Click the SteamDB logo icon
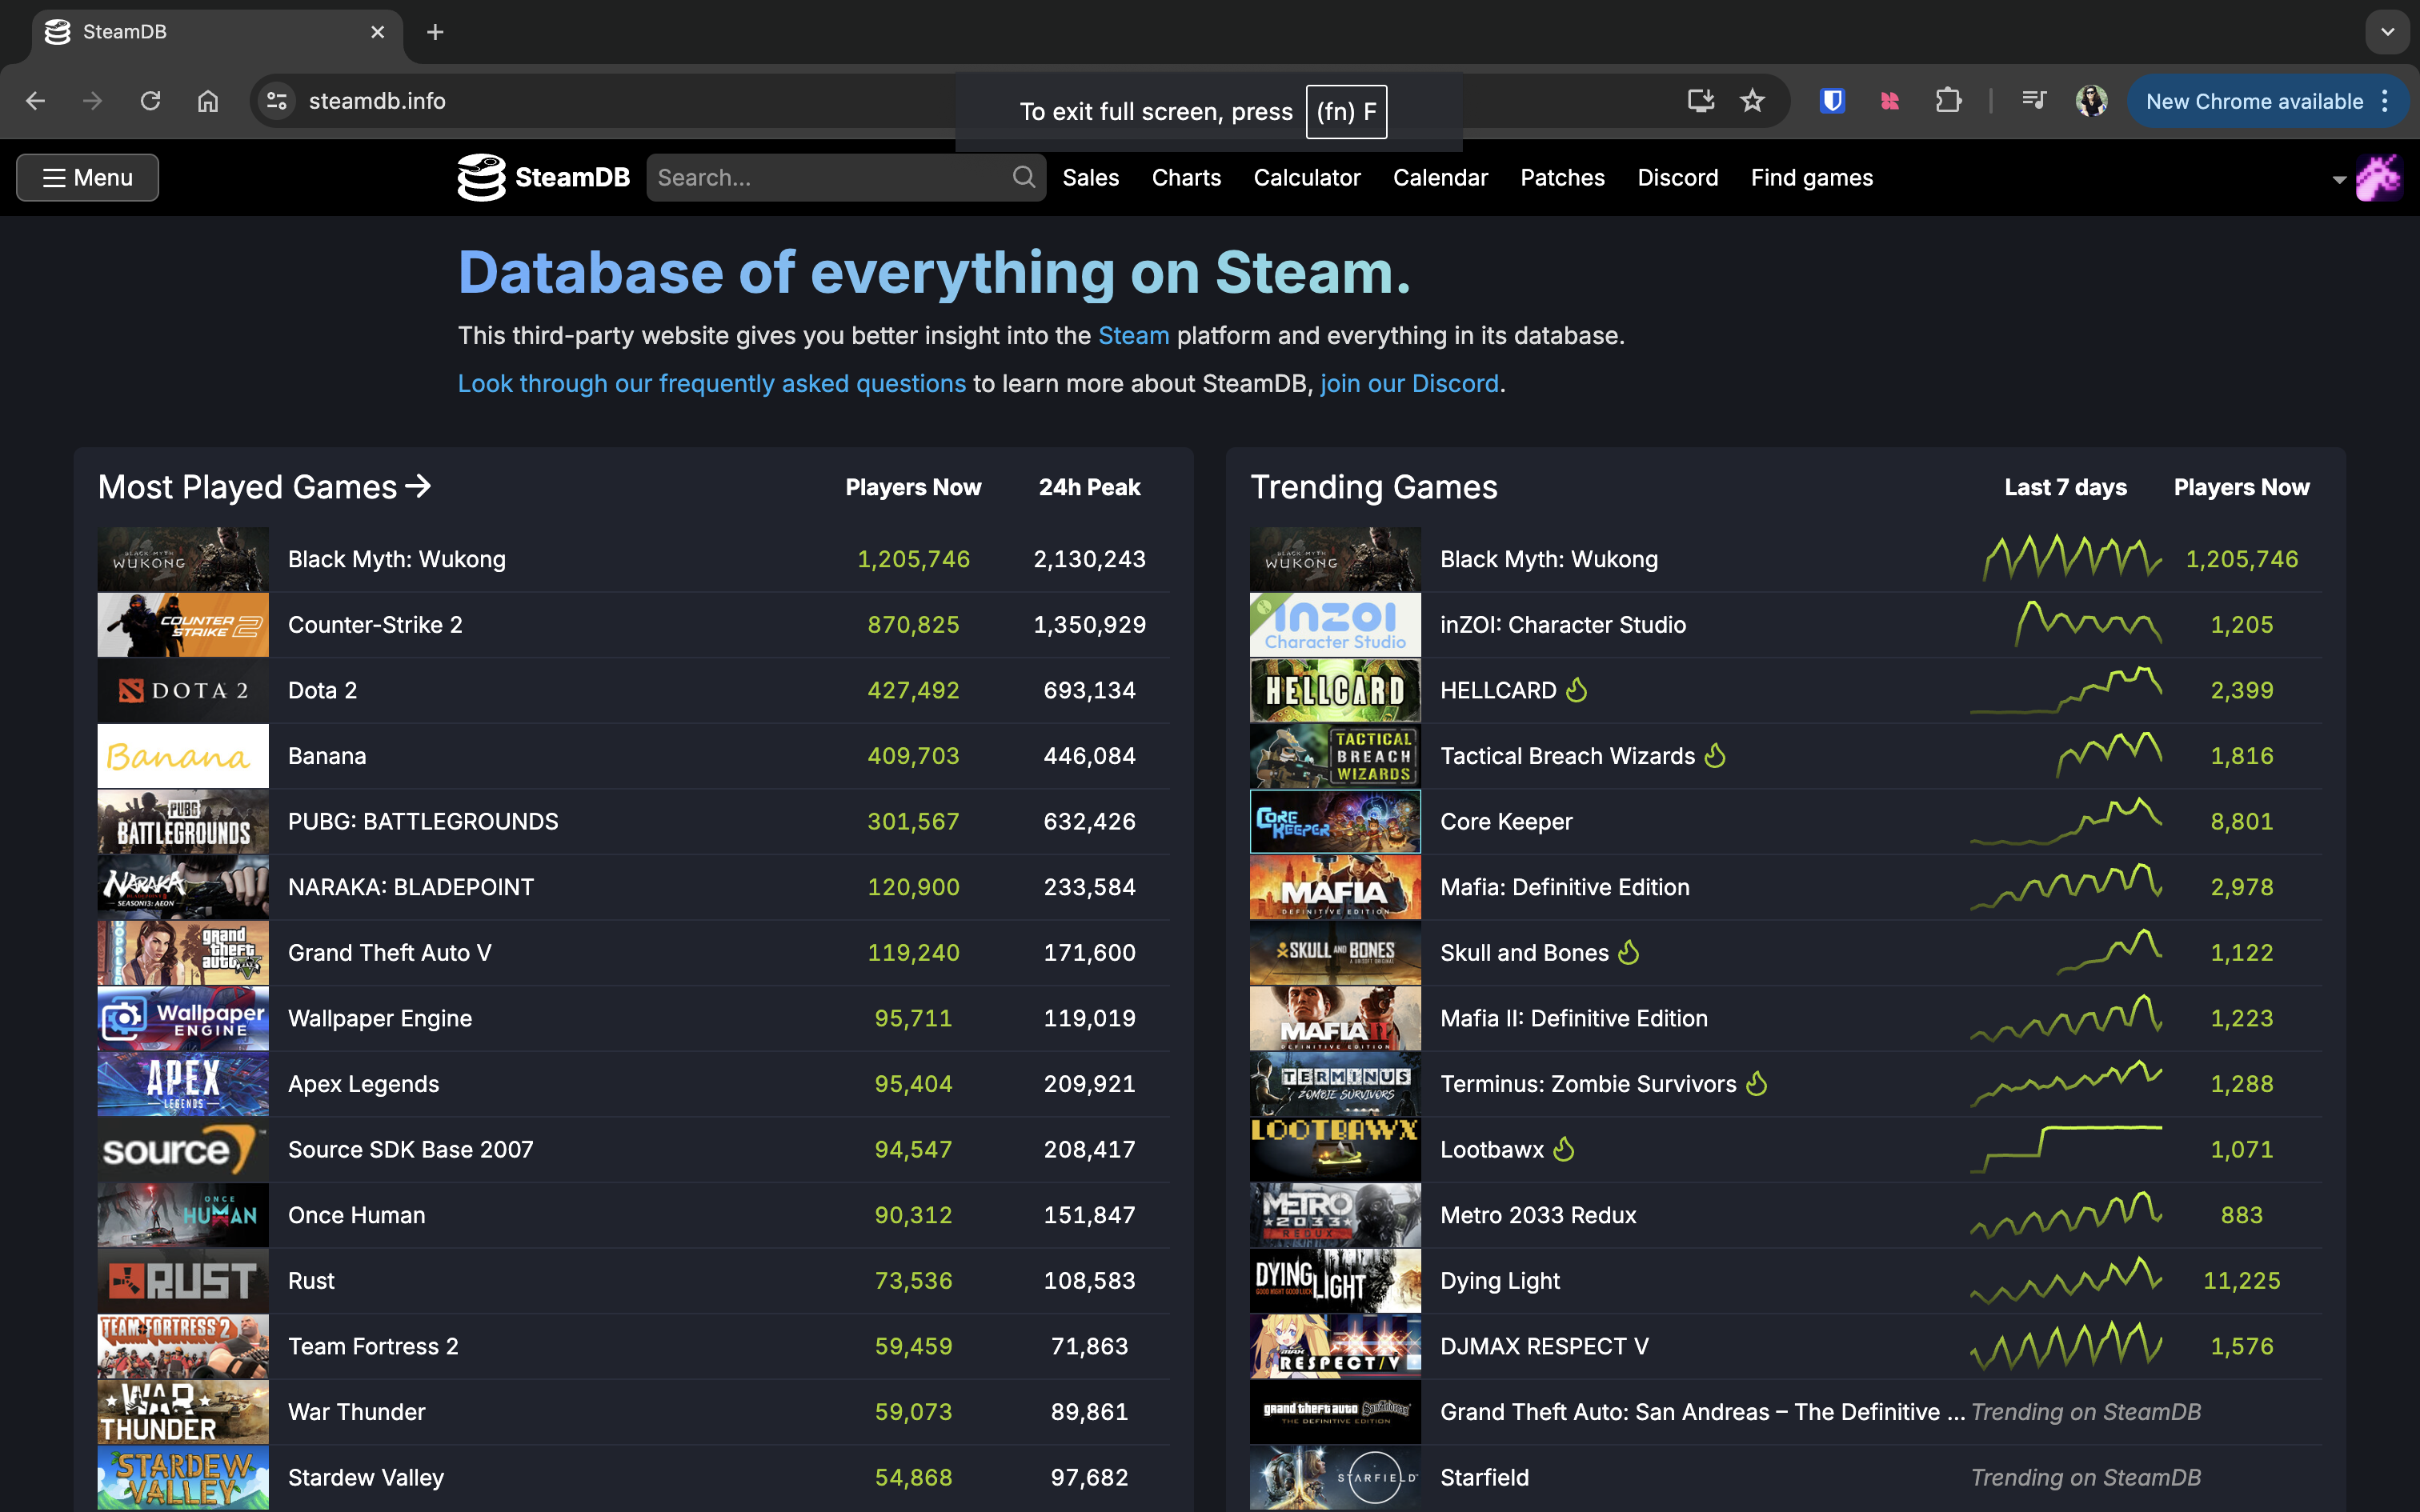This screenshot has width=2420, height=1512. pyautogui.click(x=481, y=177)
